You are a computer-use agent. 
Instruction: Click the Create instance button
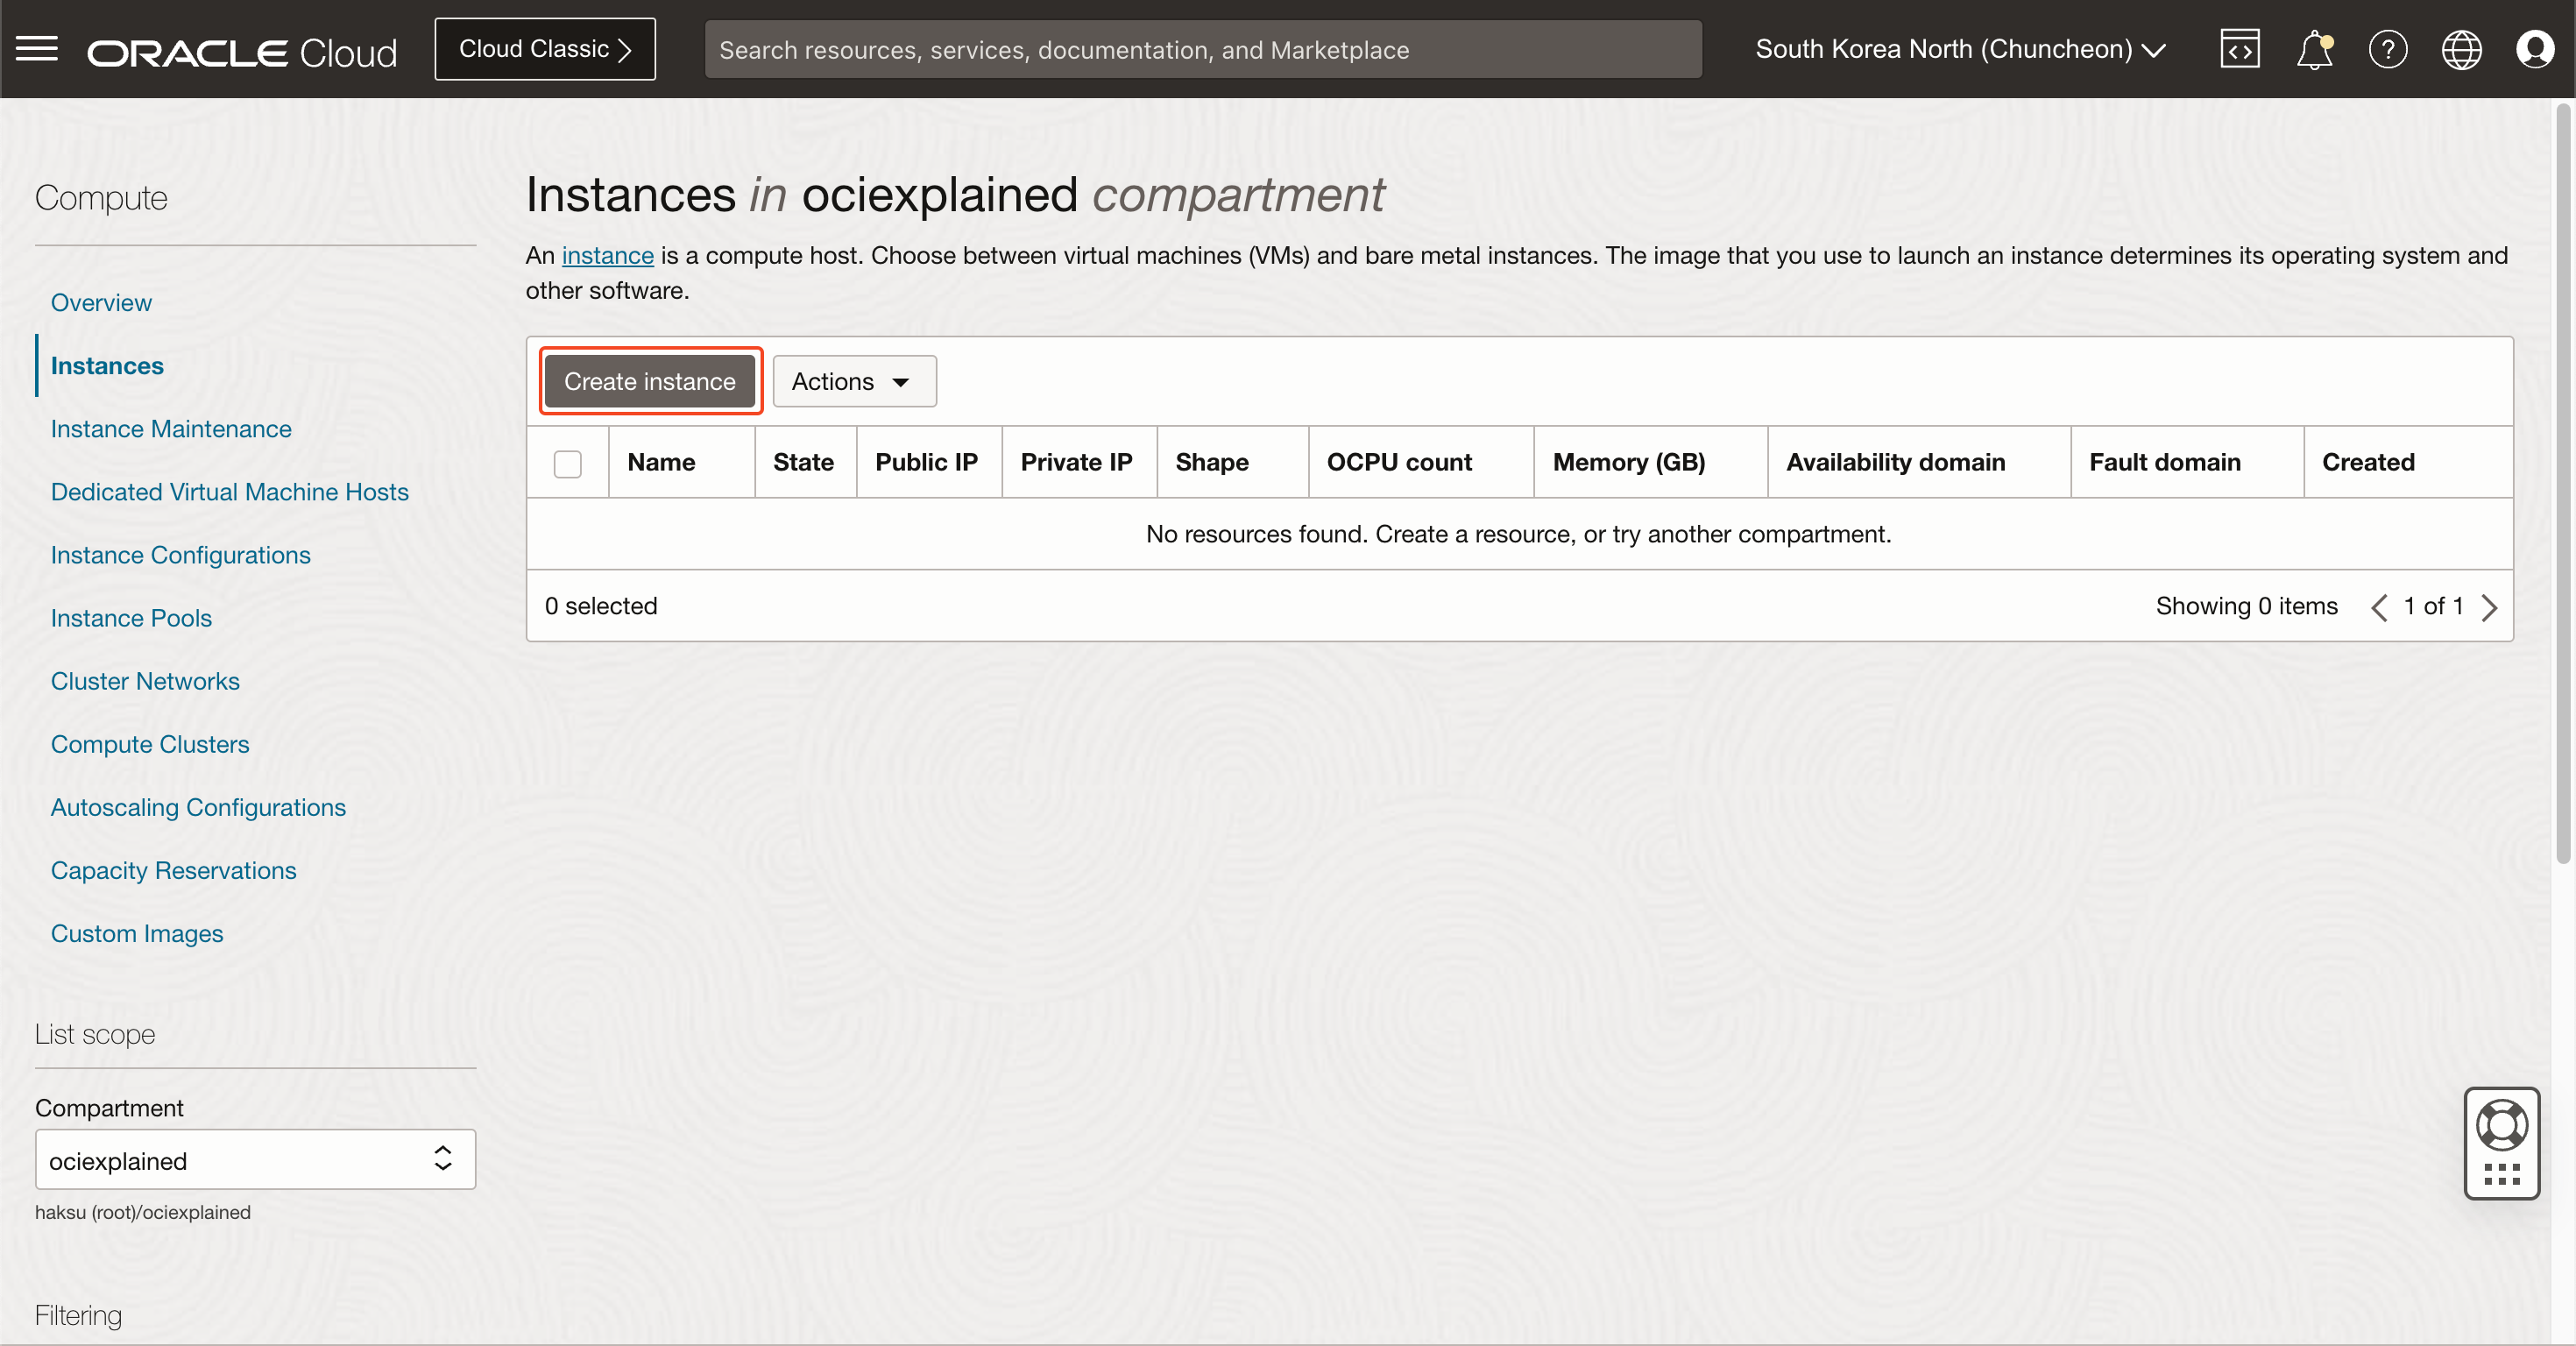tap(650, 381)
